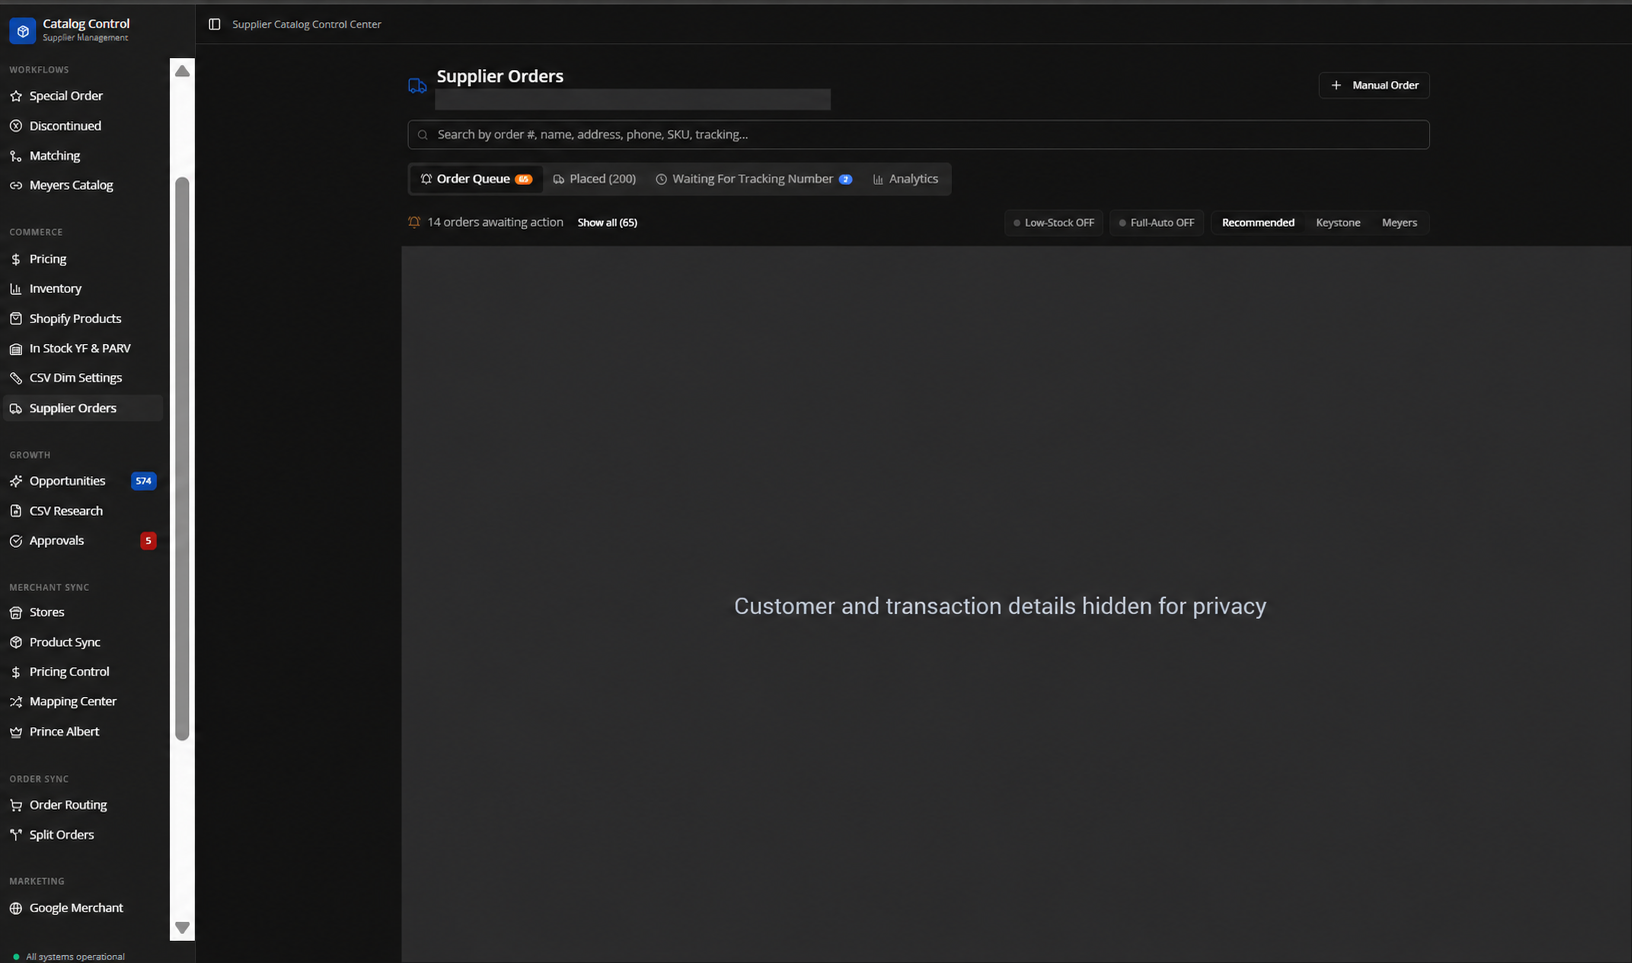Open Supplier Orders in sidebar
Screen dimensions: 1632x963
tap(82, 408)
